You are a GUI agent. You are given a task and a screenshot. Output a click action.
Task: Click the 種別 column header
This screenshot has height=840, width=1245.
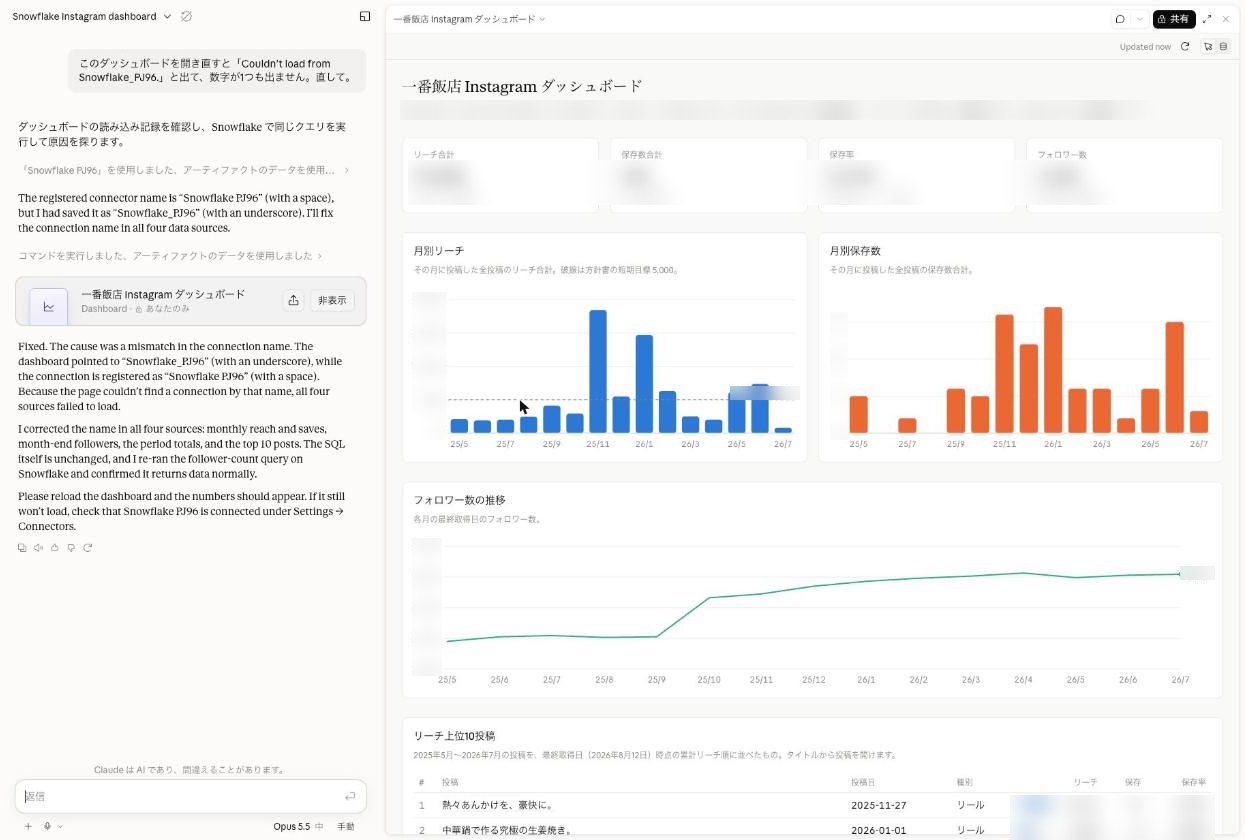[967, 782]
